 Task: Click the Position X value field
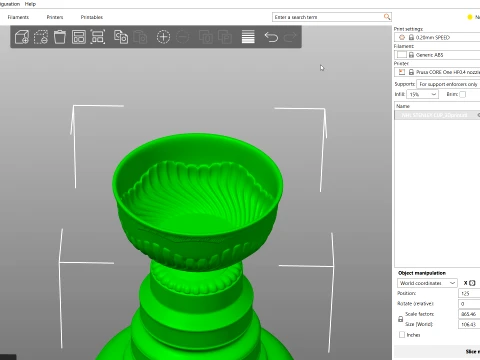[469, 293]
